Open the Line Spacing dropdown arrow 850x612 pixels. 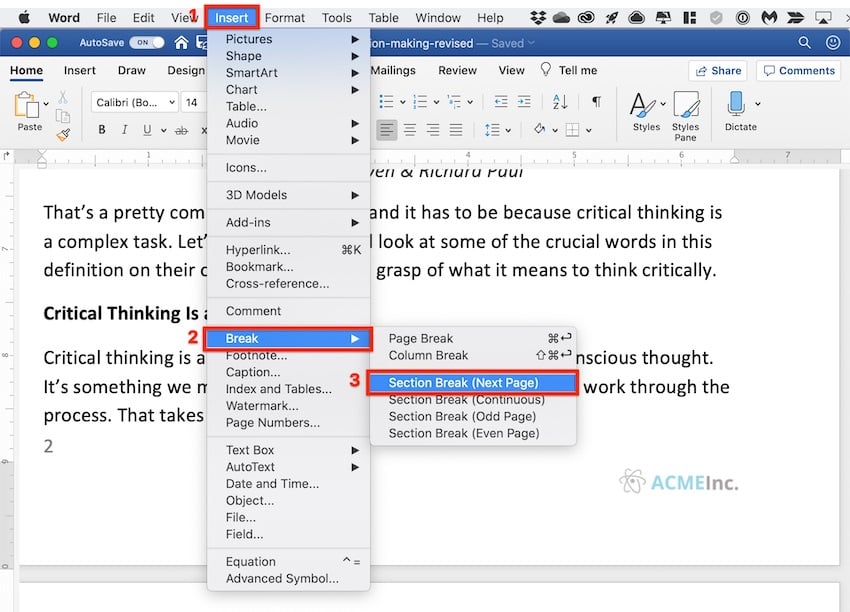tap(508, 130)
